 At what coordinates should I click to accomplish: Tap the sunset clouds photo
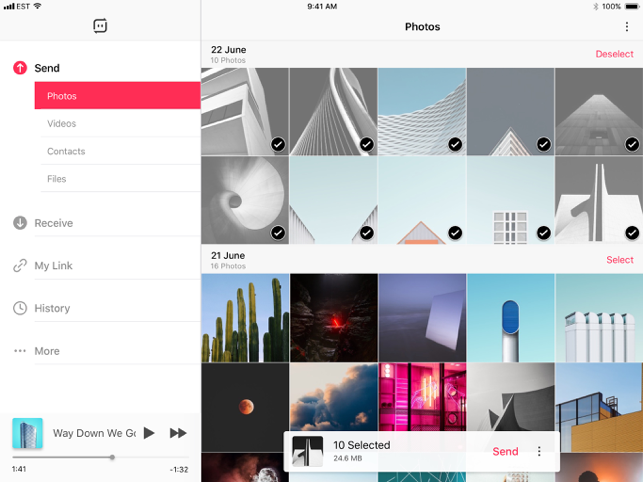(x=334, y=397)
